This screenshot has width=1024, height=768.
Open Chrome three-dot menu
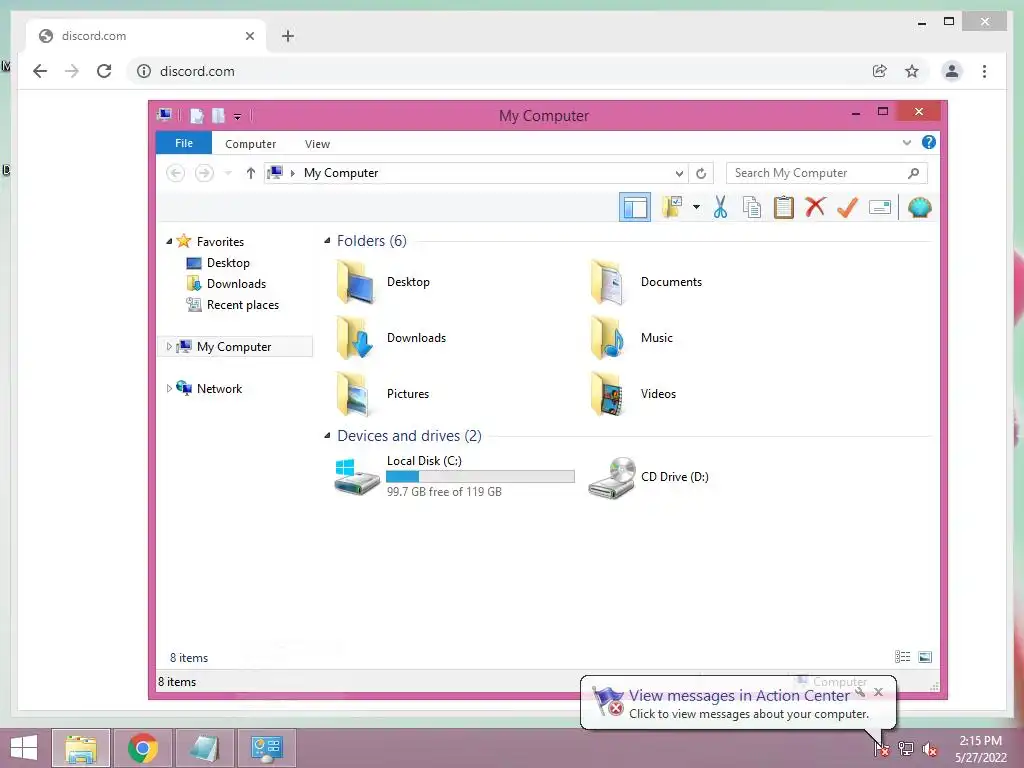984,71
